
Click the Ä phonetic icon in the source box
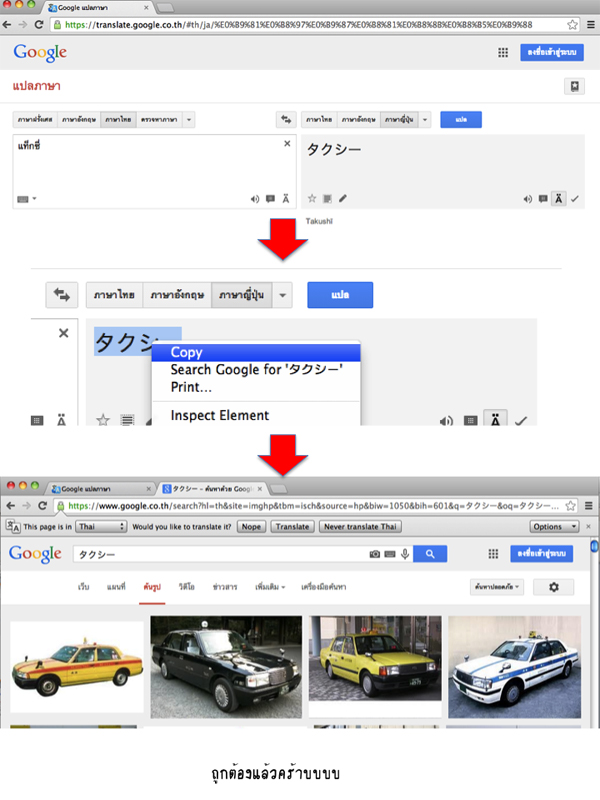286,198
